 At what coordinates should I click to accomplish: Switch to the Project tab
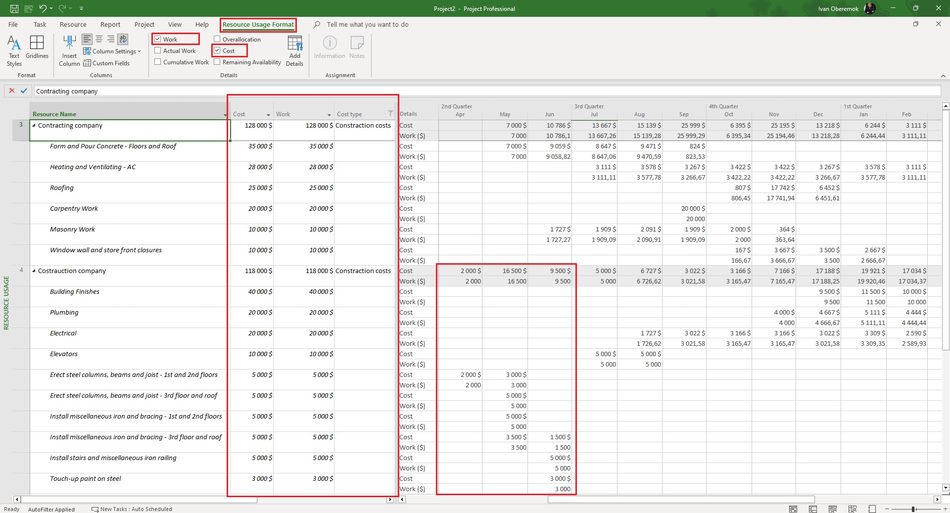point(144,24)
